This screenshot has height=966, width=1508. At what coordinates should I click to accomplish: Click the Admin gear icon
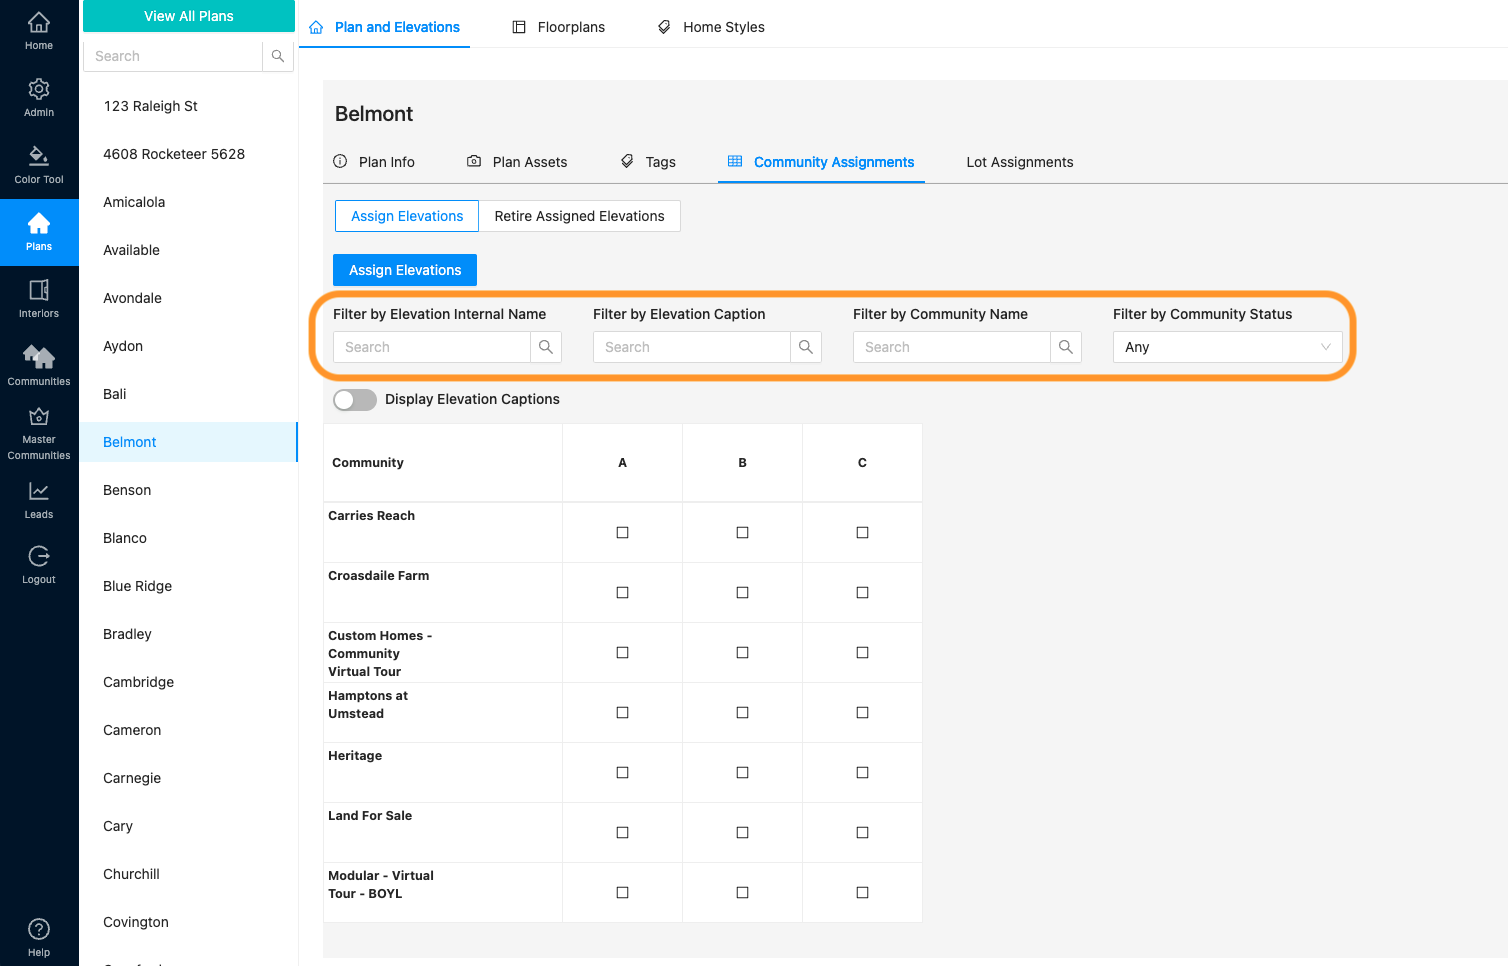point(39,97)
